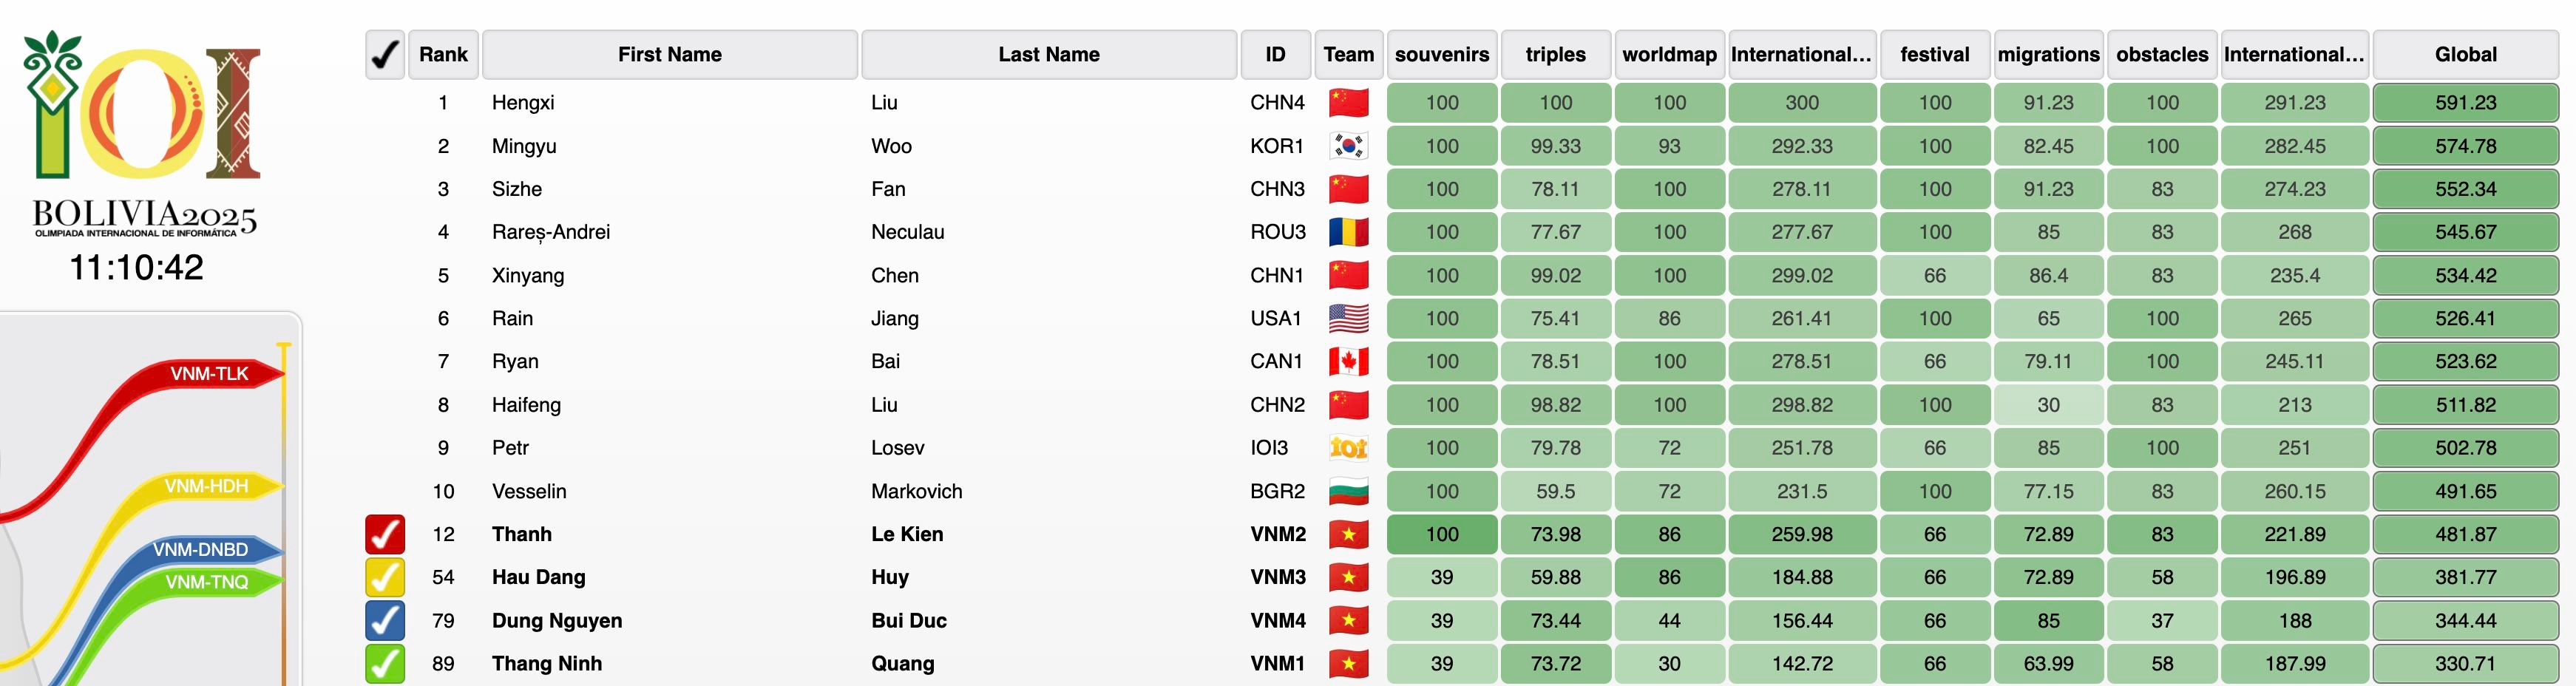Click the migrations column header
2576x686 pixels.
(2048, 54)
